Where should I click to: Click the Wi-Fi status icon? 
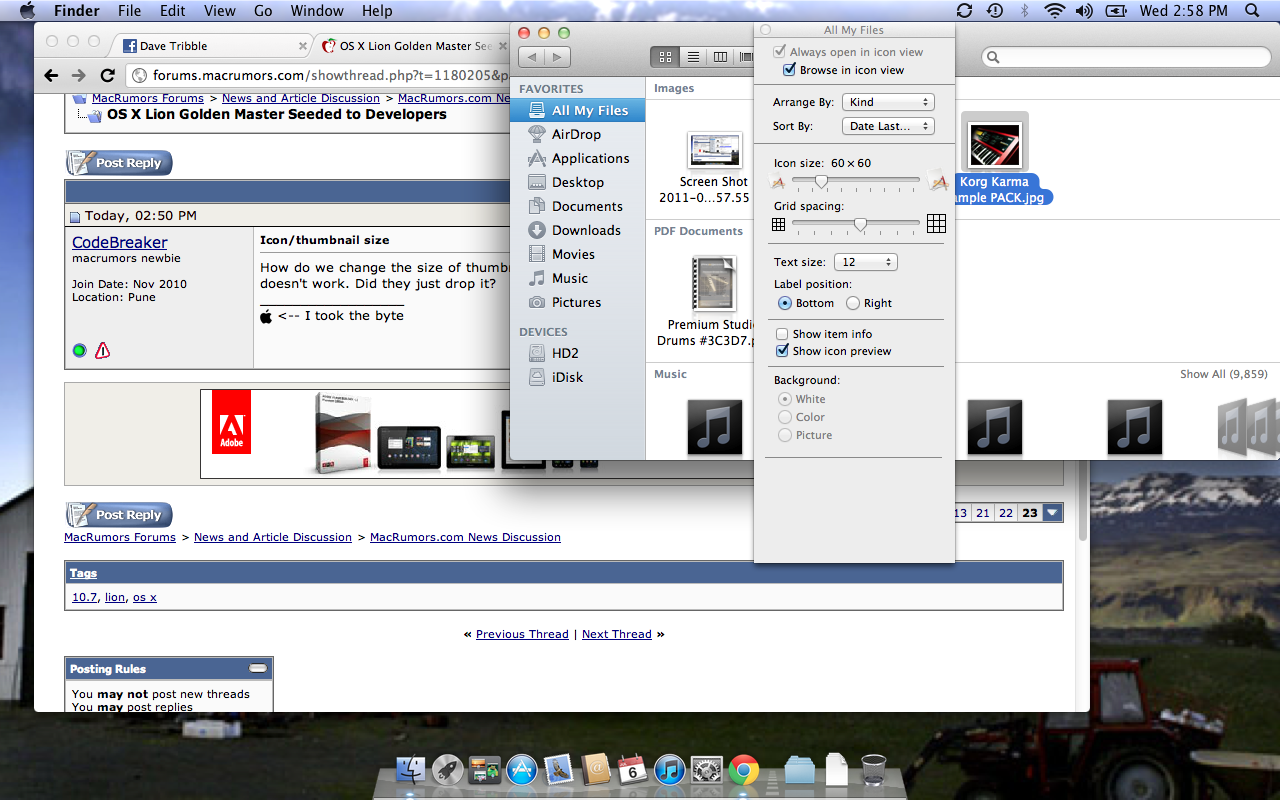coord(1054,11)
